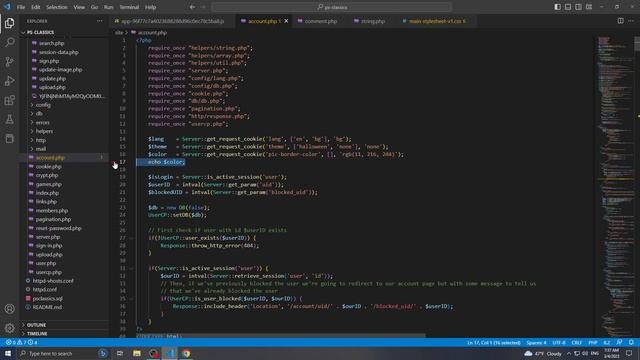Click the Split Editor icon
Viewport: 640px width, 360px height.
point(620,21)
